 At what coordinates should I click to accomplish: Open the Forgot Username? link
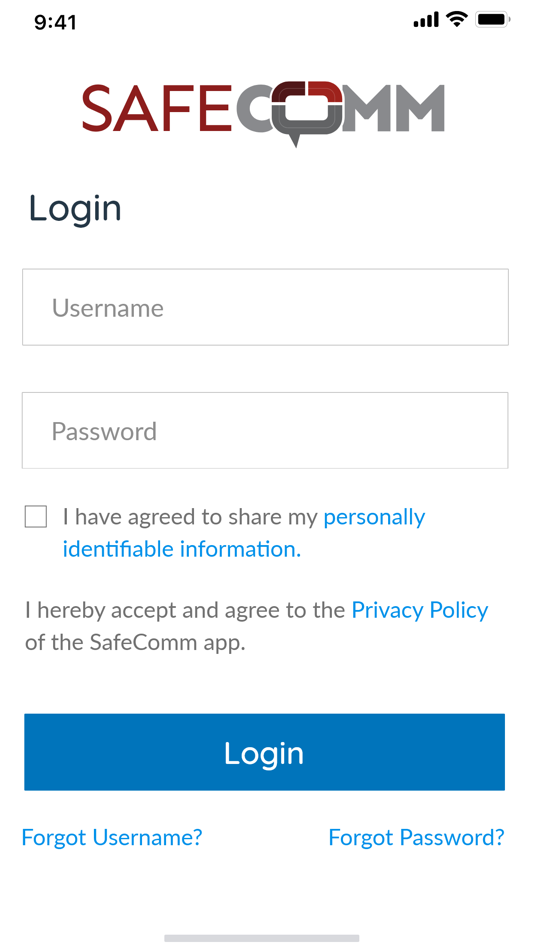(x=112, y=837)
